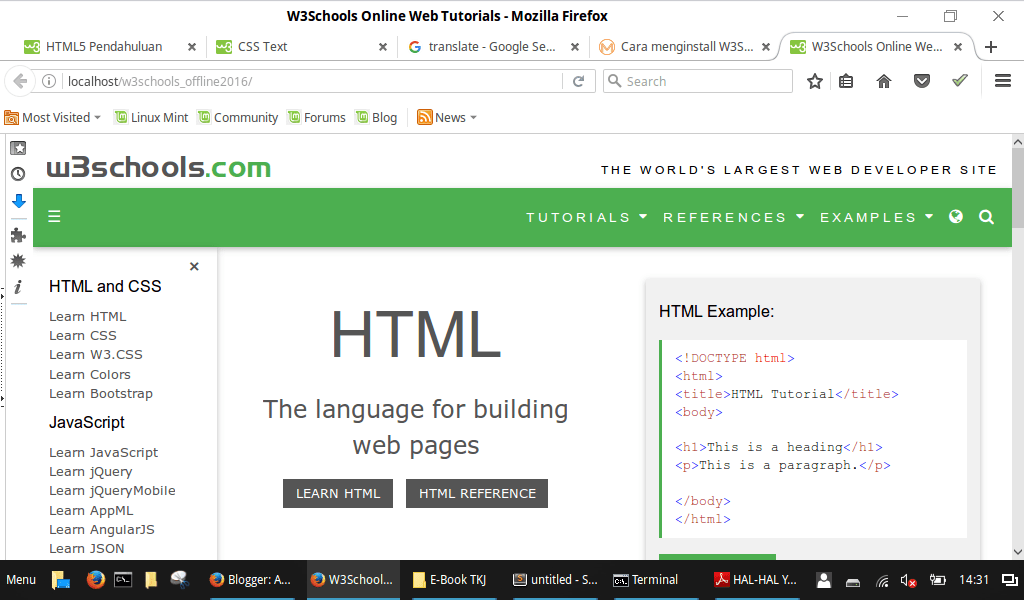Click the Pocket save icon
This screenshot has width=1024, height=600.
(921, 81)
